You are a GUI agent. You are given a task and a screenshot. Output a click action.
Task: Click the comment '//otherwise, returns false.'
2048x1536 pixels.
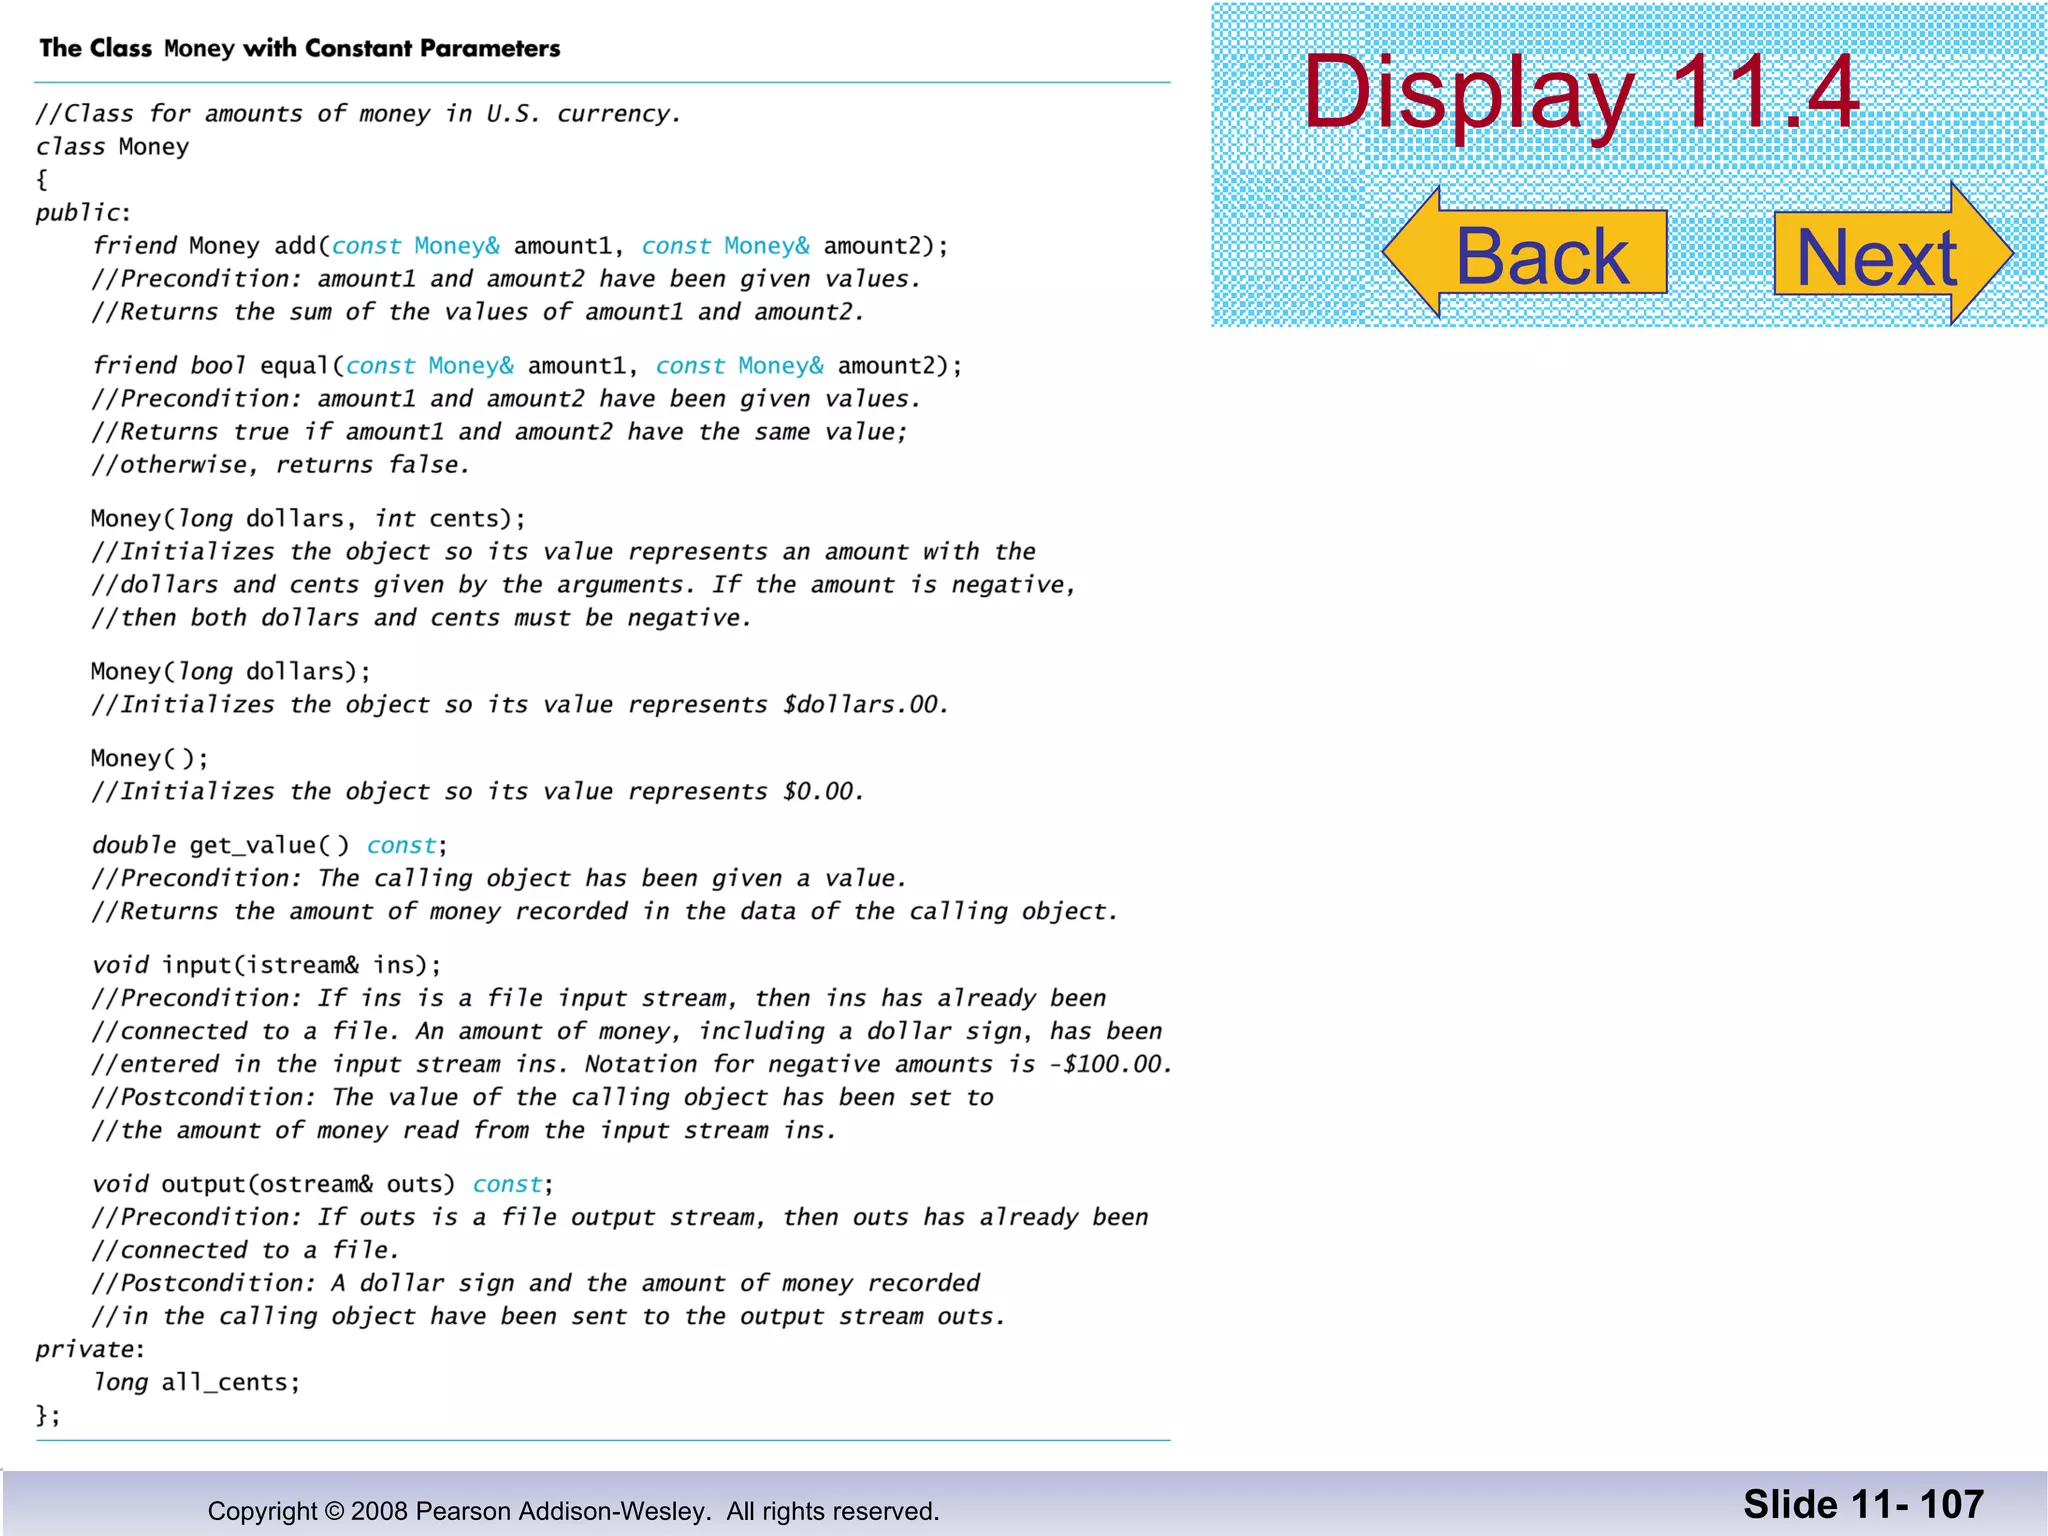(x=281, y=465)
